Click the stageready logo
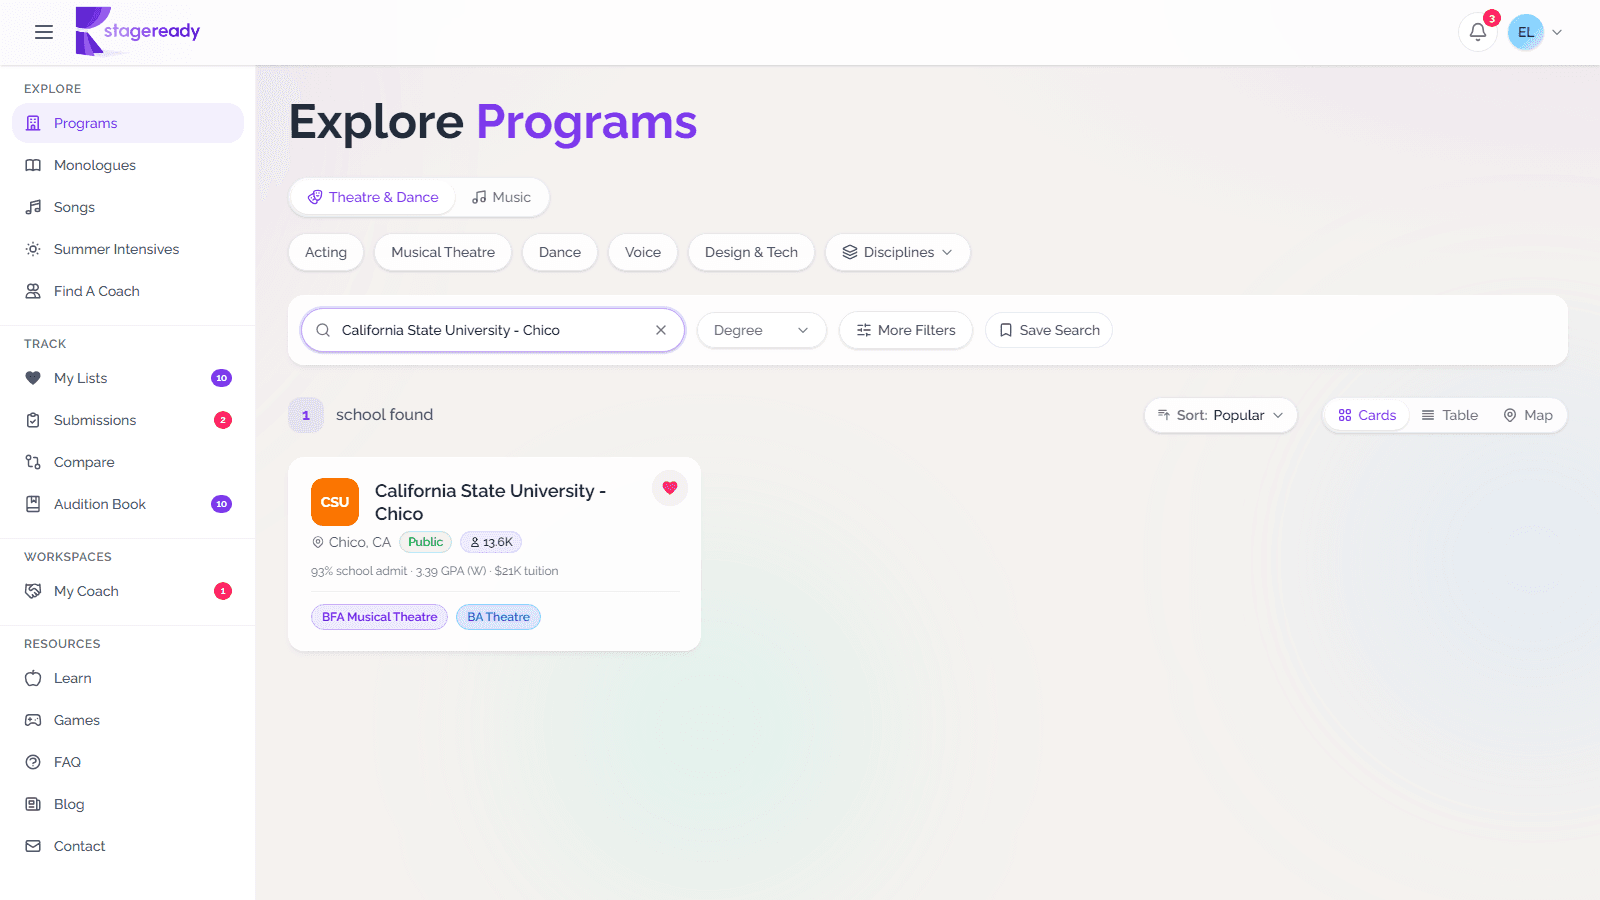1600x900 pixels. (x=138, y=31)
